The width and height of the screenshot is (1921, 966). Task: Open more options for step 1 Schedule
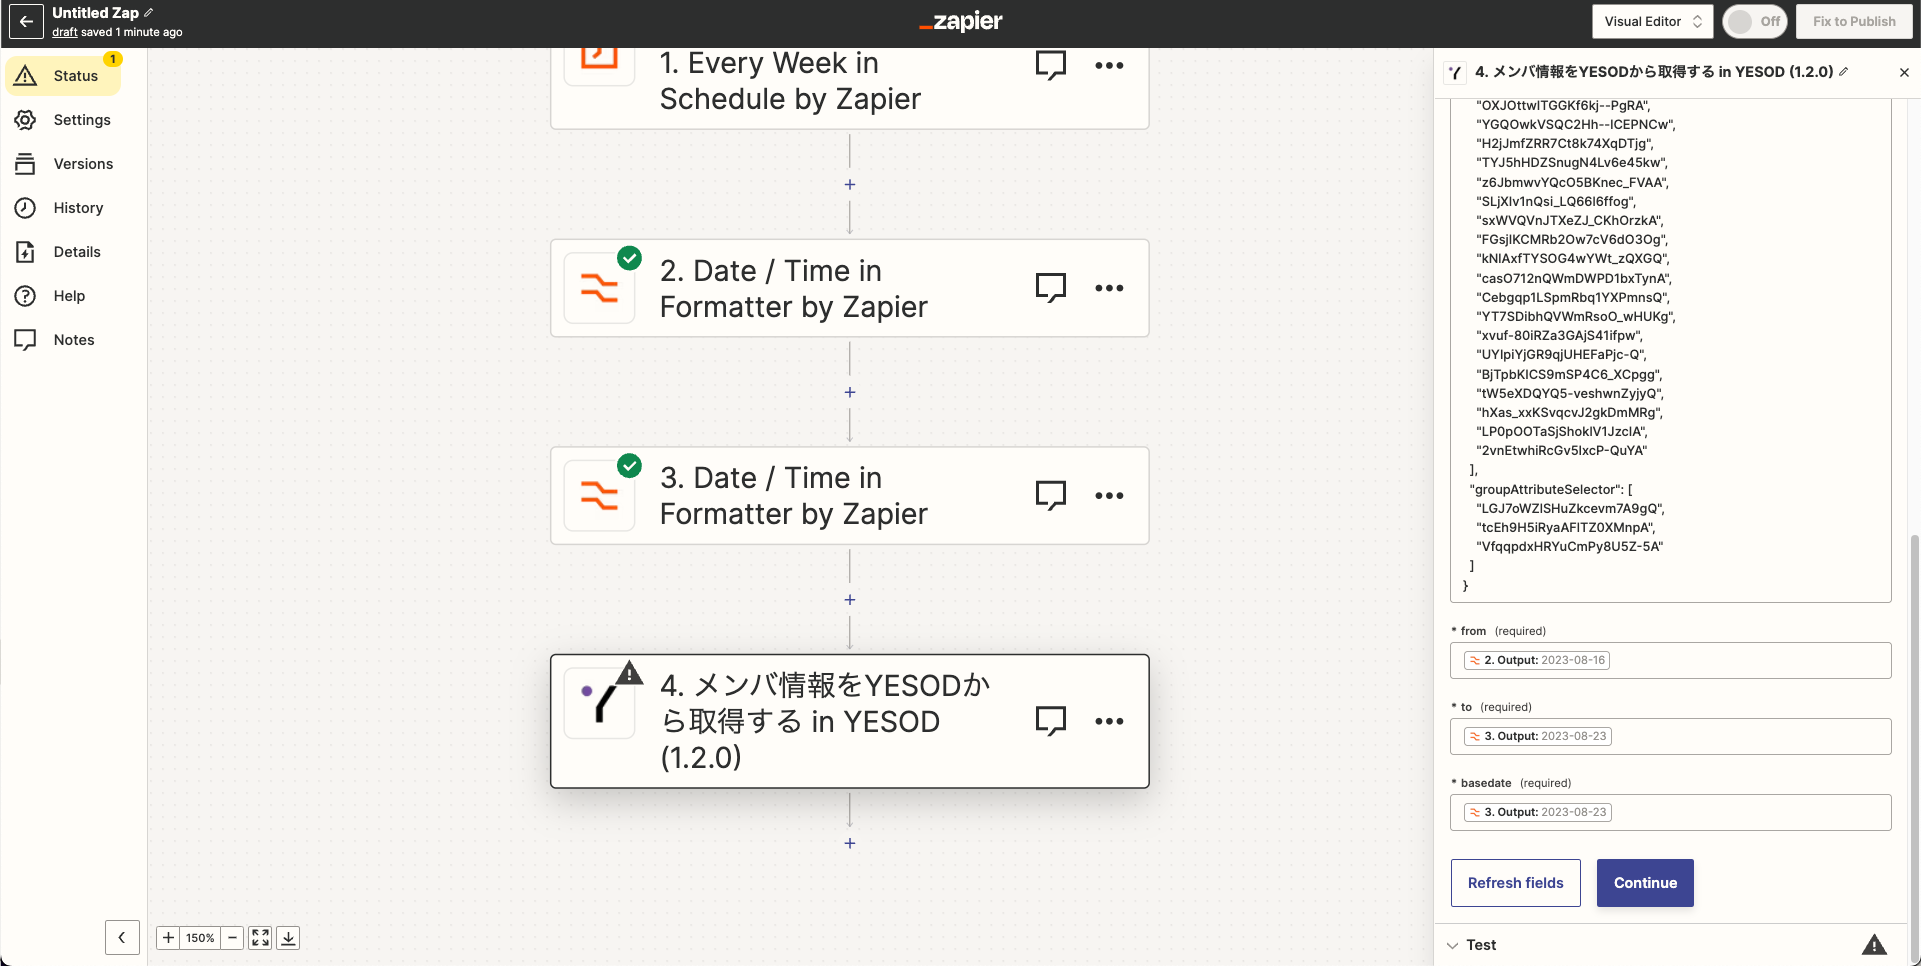pyautogui.click(x=1109, y=66)
